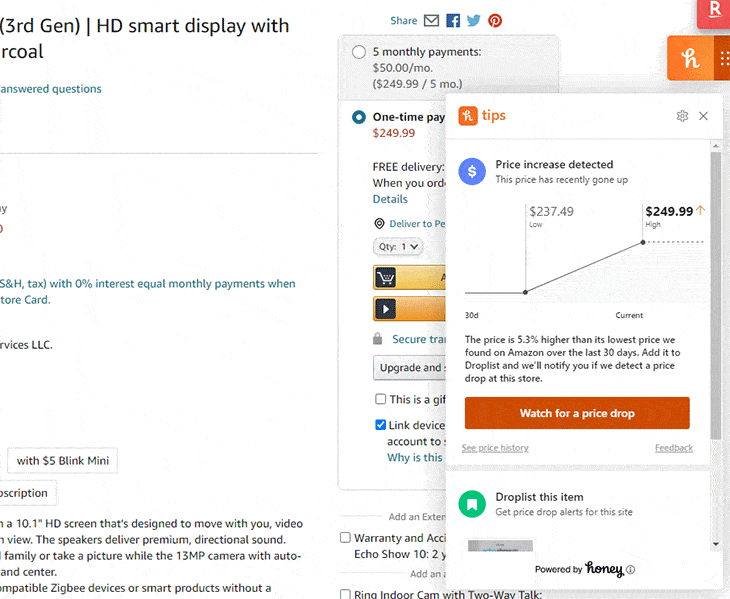The width and height of the screenshot is (730, 599).
Task: Click the Honey panel scrollbar thumb
Action: tap(716, 296)
